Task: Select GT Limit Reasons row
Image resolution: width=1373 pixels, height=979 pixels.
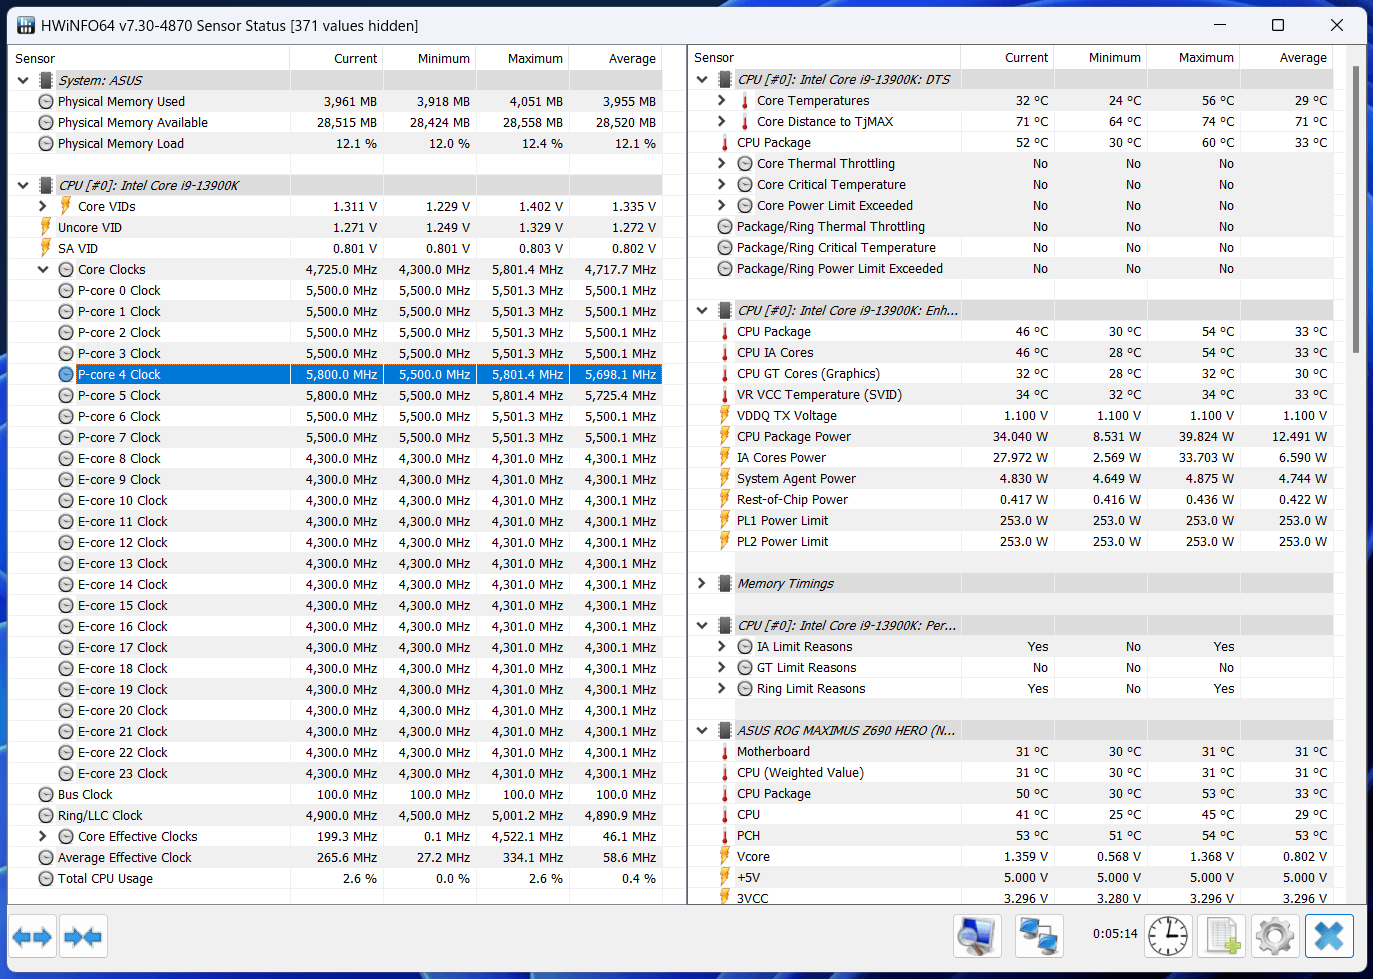Action: [x=1011, y=667]
